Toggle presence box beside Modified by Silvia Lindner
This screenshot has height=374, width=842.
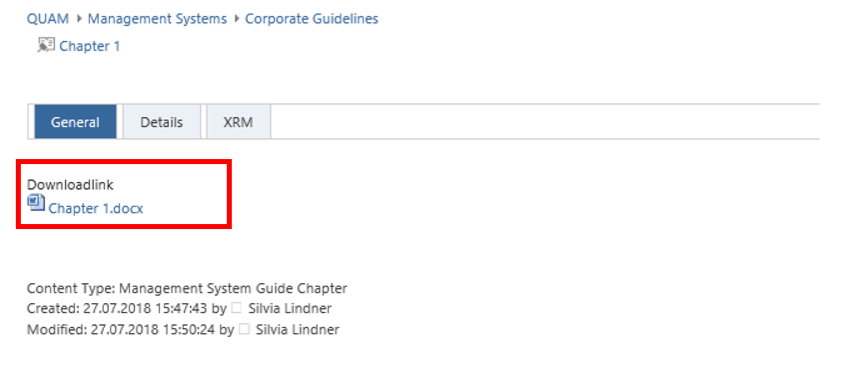point(244,329)
